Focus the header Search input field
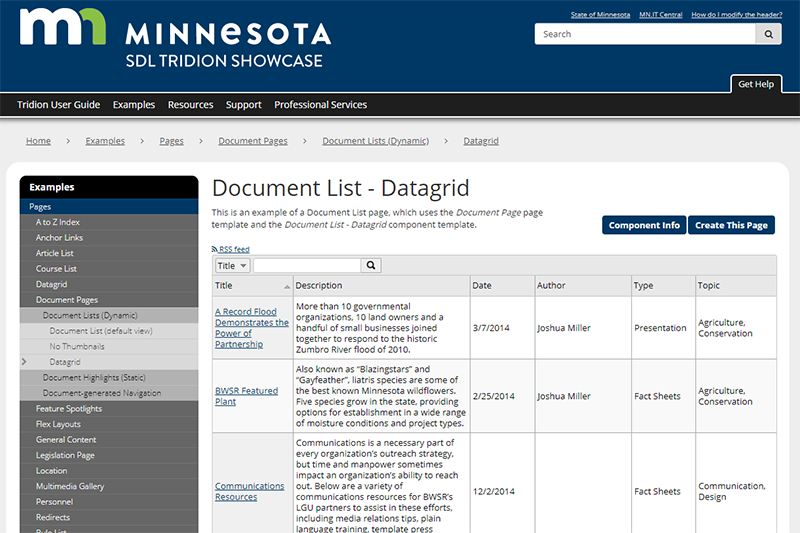Screen dimensions: 800x533 coord(646,34)
